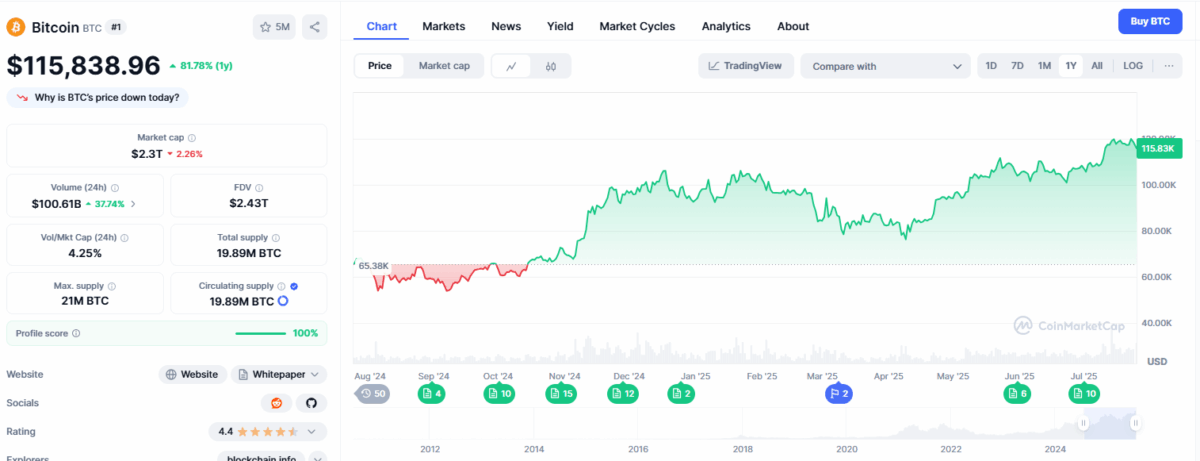Open blockchain.info explorer link
This screenshot has height=461, width=1200.
(x=261, y=457)
